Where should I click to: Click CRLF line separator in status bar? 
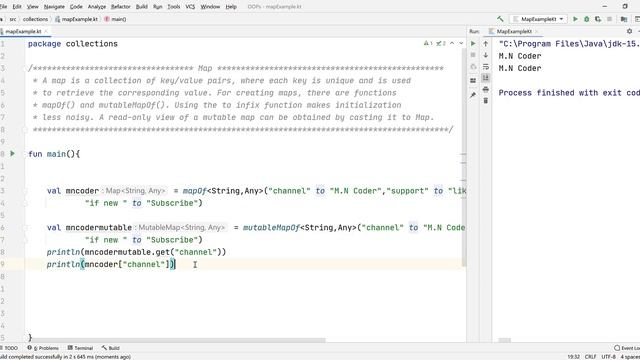(x=590, y=357)
